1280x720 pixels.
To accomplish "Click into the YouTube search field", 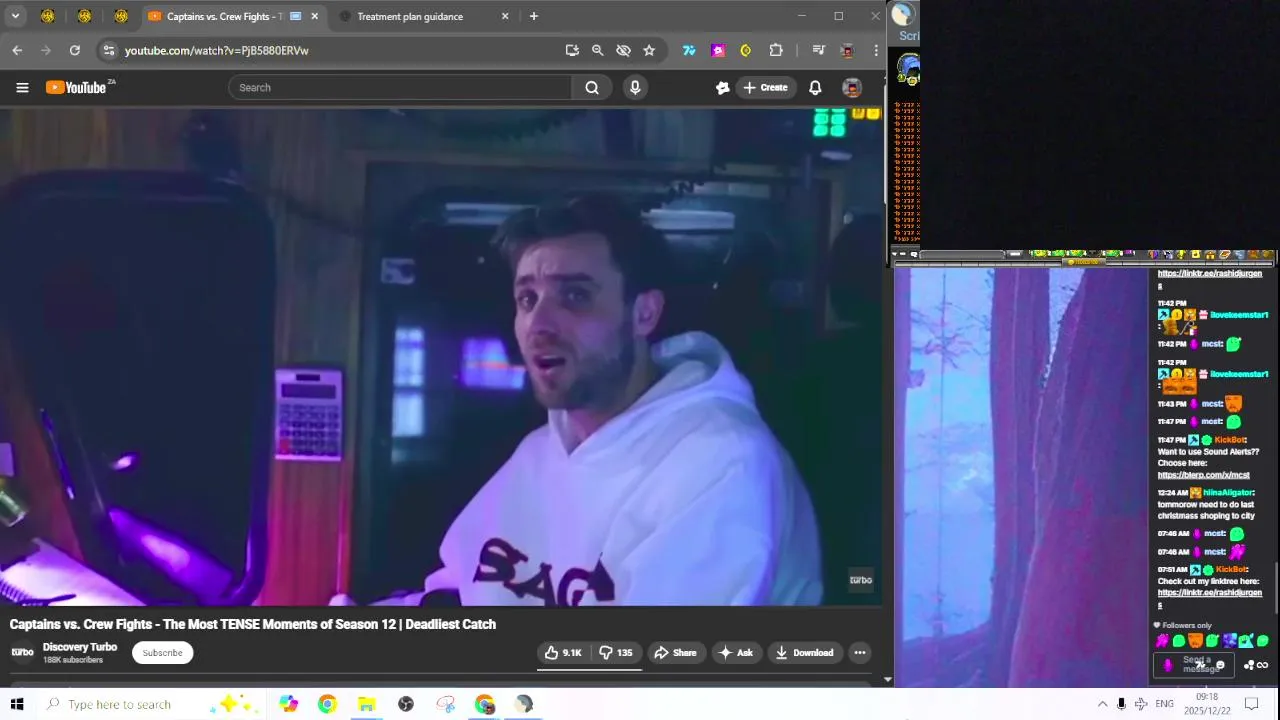I will [400, 87].
